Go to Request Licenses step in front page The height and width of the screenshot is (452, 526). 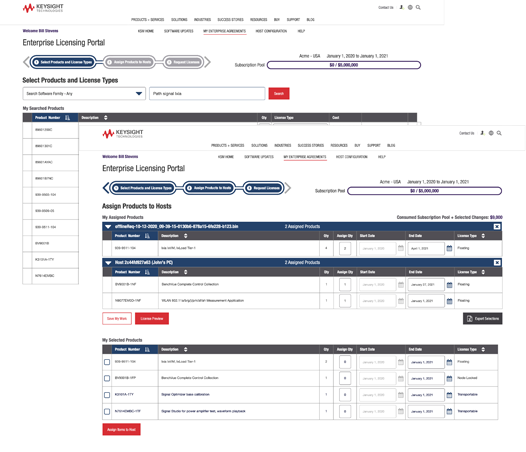click(263, 188)
